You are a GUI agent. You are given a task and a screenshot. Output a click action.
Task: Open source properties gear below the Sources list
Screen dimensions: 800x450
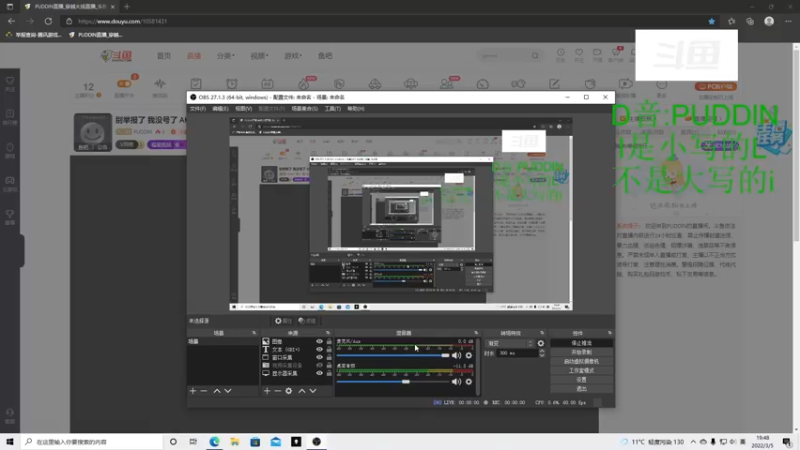pos(289,391)
